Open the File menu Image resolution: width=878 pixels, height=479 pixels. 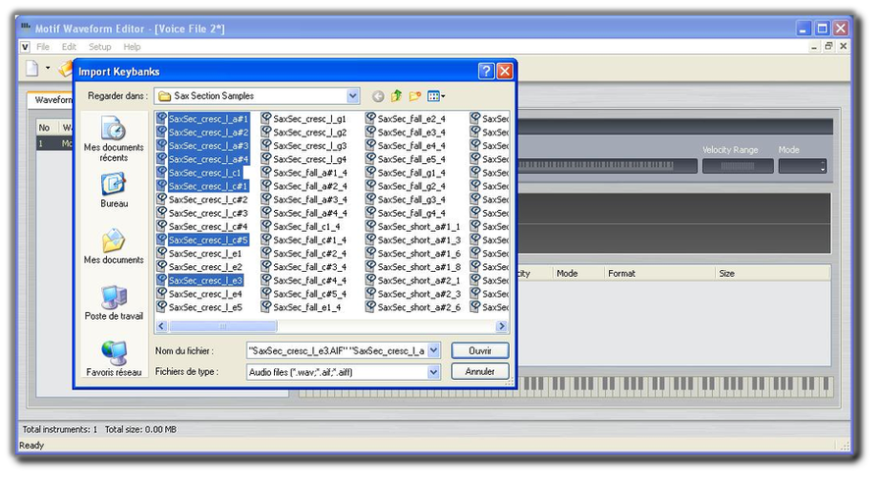(x=43, y=47)
